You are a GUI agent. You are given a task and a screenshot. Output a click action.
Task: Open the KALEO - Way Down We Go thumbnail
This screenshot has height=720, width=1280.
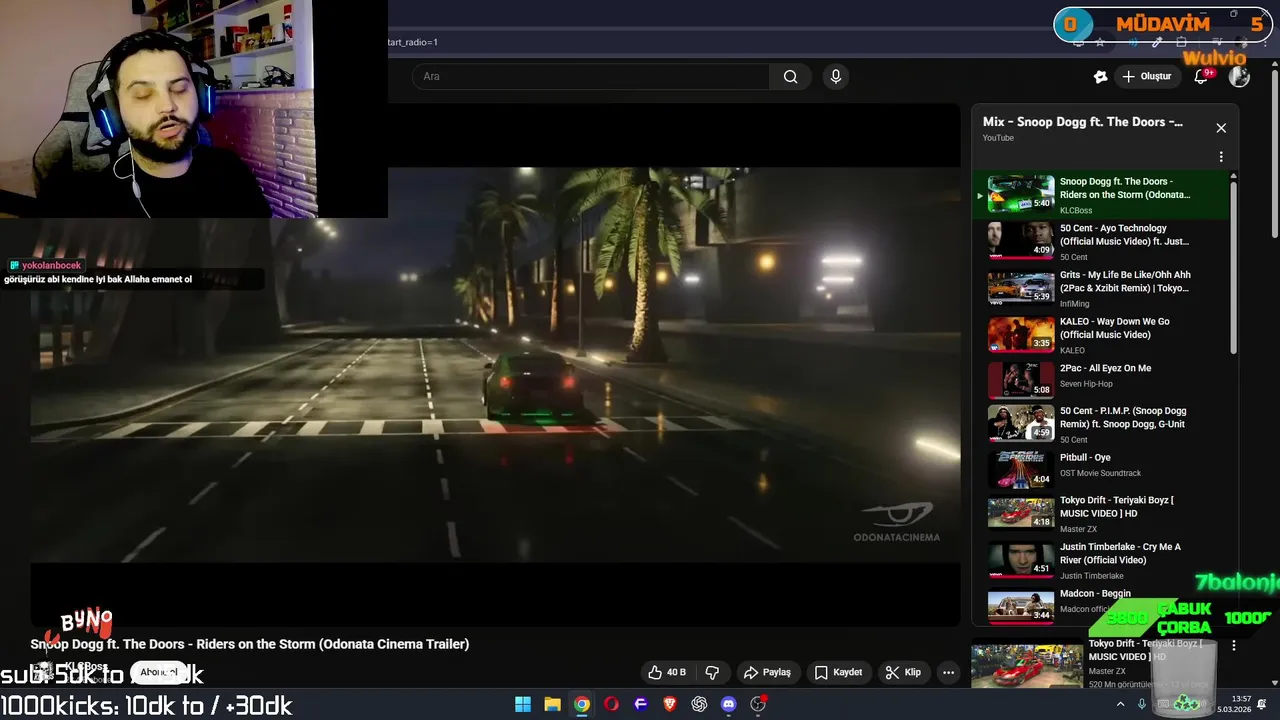point(1021,335)
